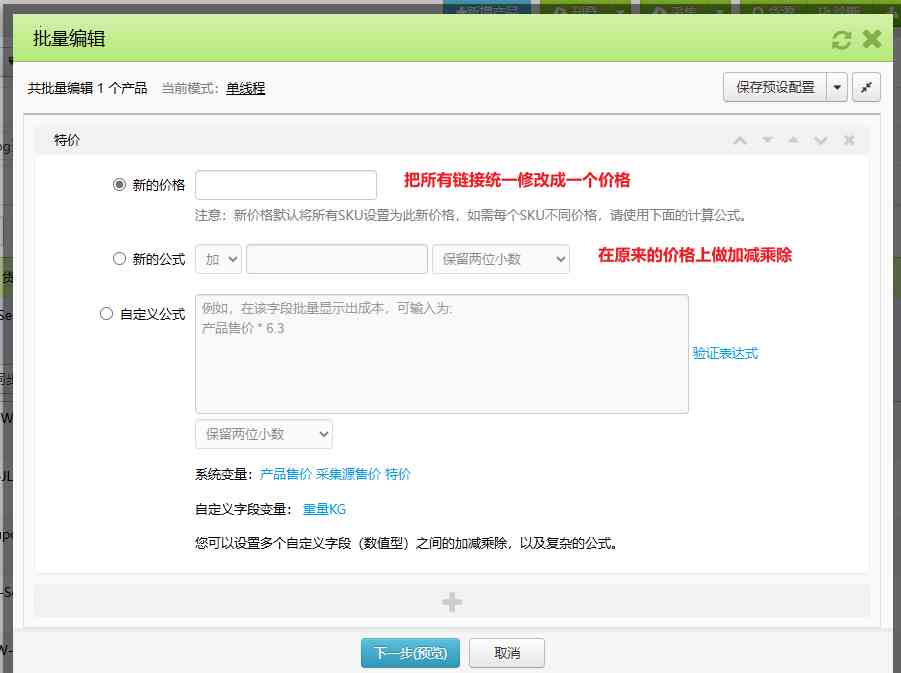Viewport: 901px width, 673px height.
Task: Collapse the 特价 section with the chevron icon
Action: 739,140
